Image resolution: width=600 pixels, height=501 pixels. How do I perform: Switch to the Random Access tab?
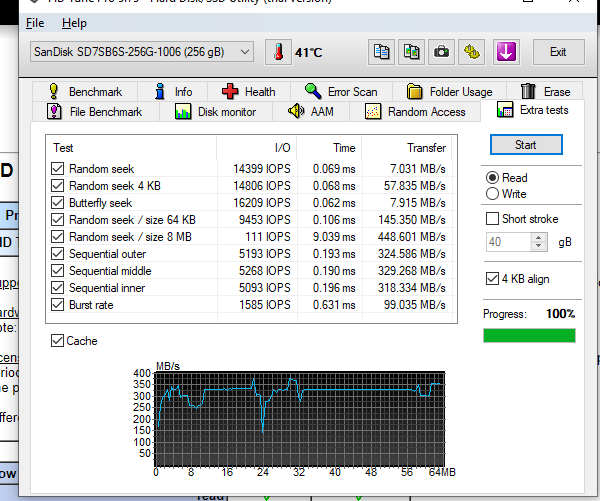[415, 112]
